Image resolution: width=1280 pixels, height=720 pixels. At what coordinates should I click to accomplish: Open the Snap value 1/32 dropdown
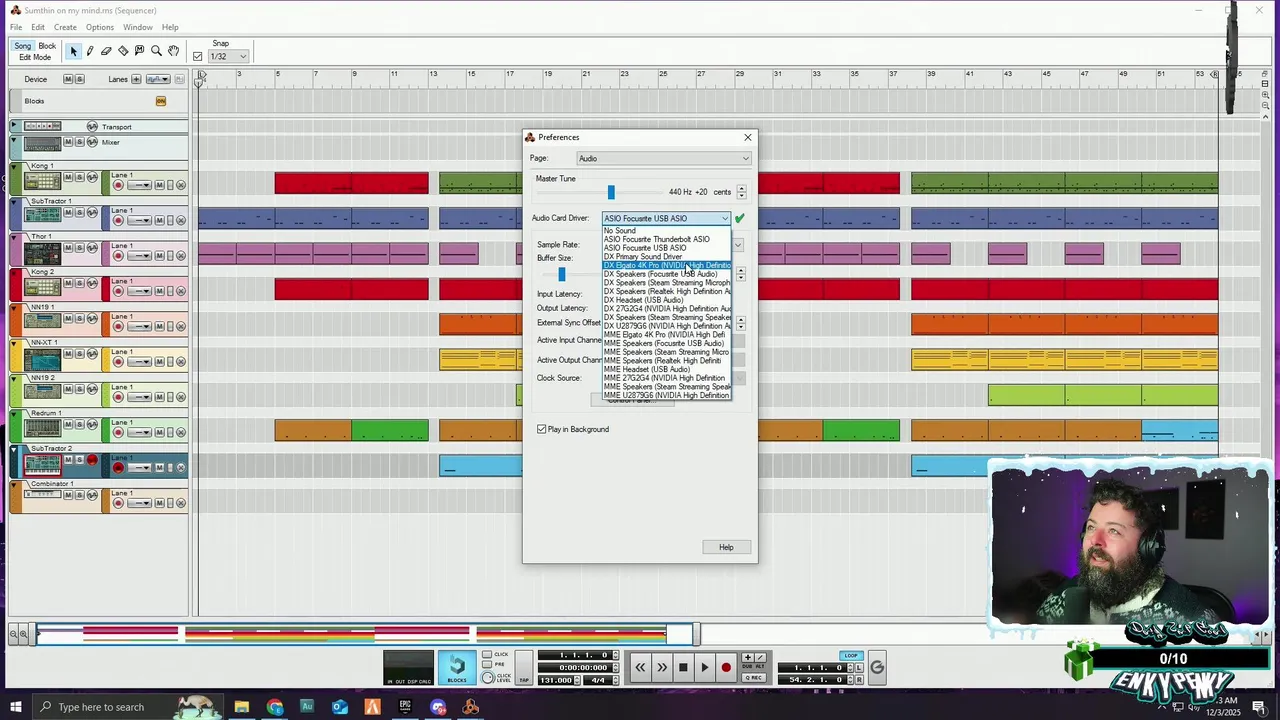coord(228,57)
